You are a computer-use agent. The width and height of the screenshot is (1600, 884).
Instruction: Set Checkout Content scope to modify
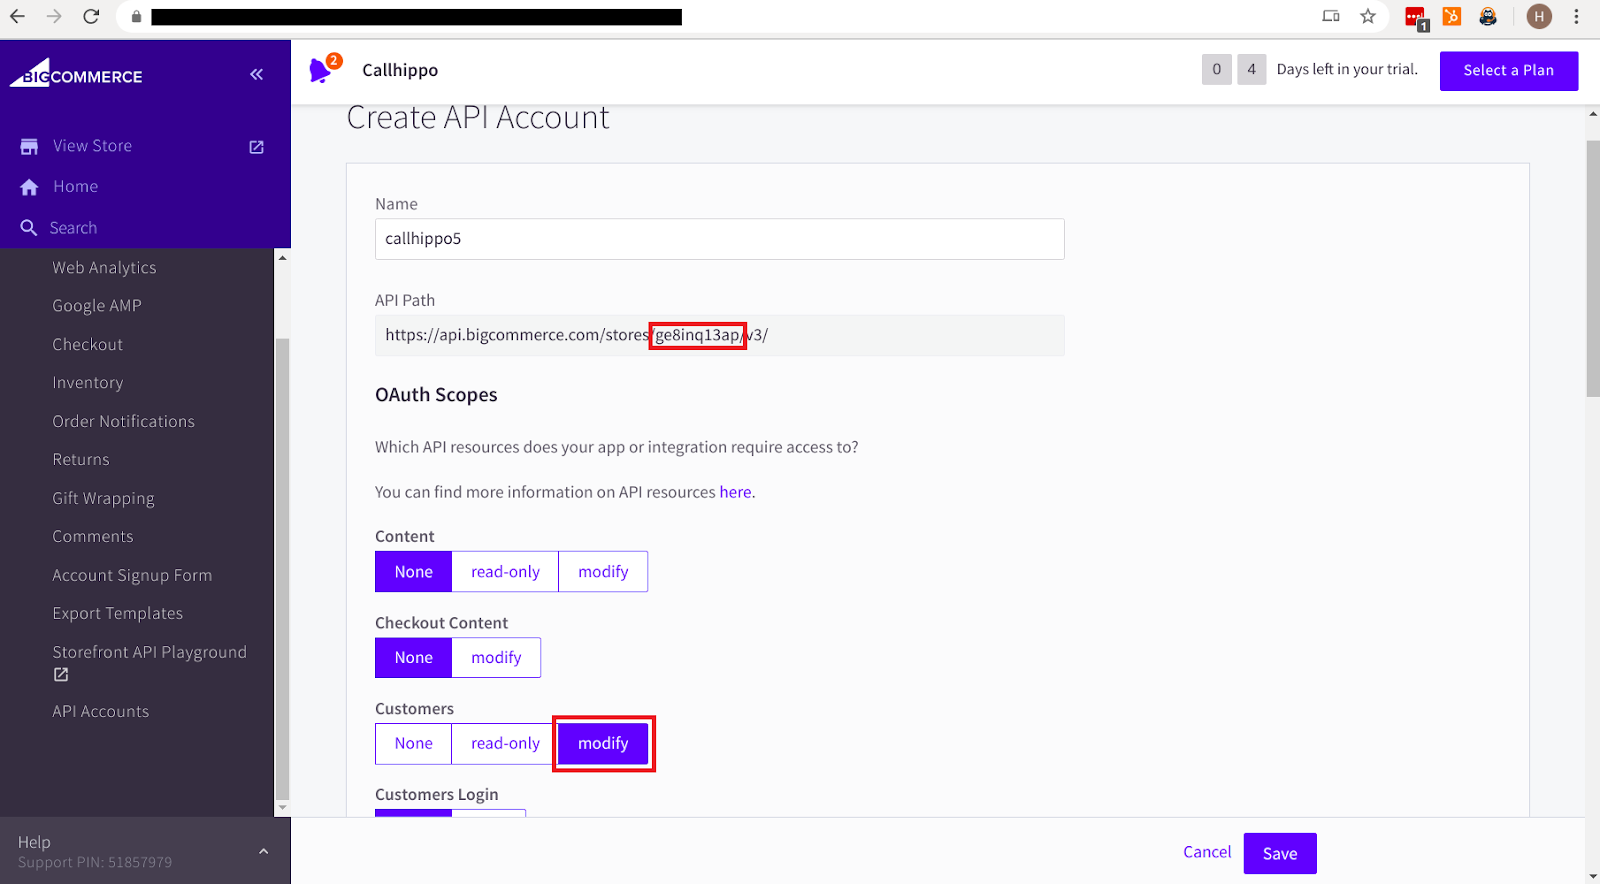[x=496, y=658]
